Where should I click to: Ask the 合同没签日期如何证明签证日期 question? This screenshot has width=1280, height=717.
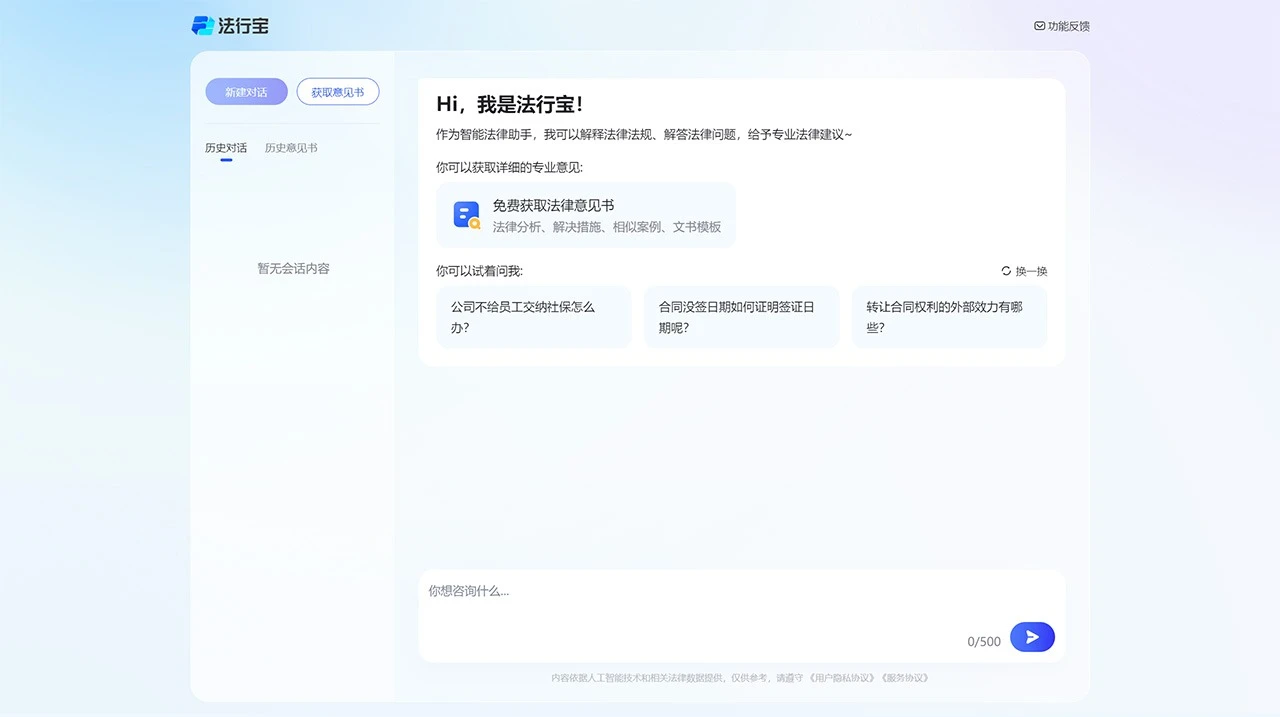pos(741,317)
